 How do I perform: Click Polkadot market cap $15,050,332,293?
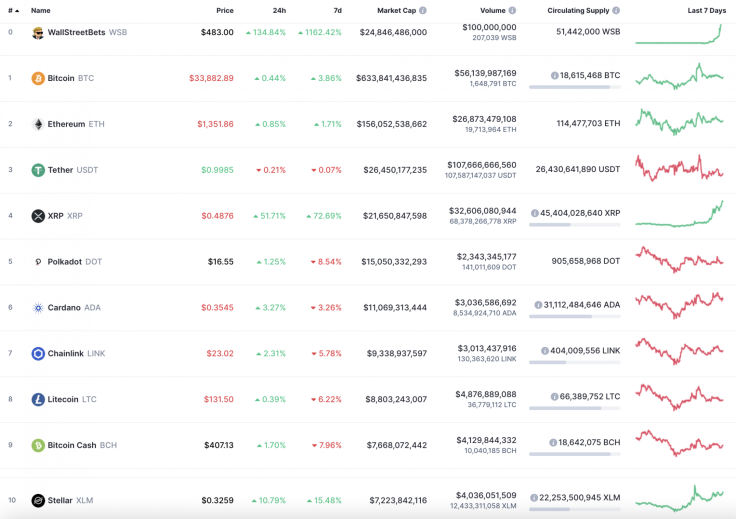point(394,262)
